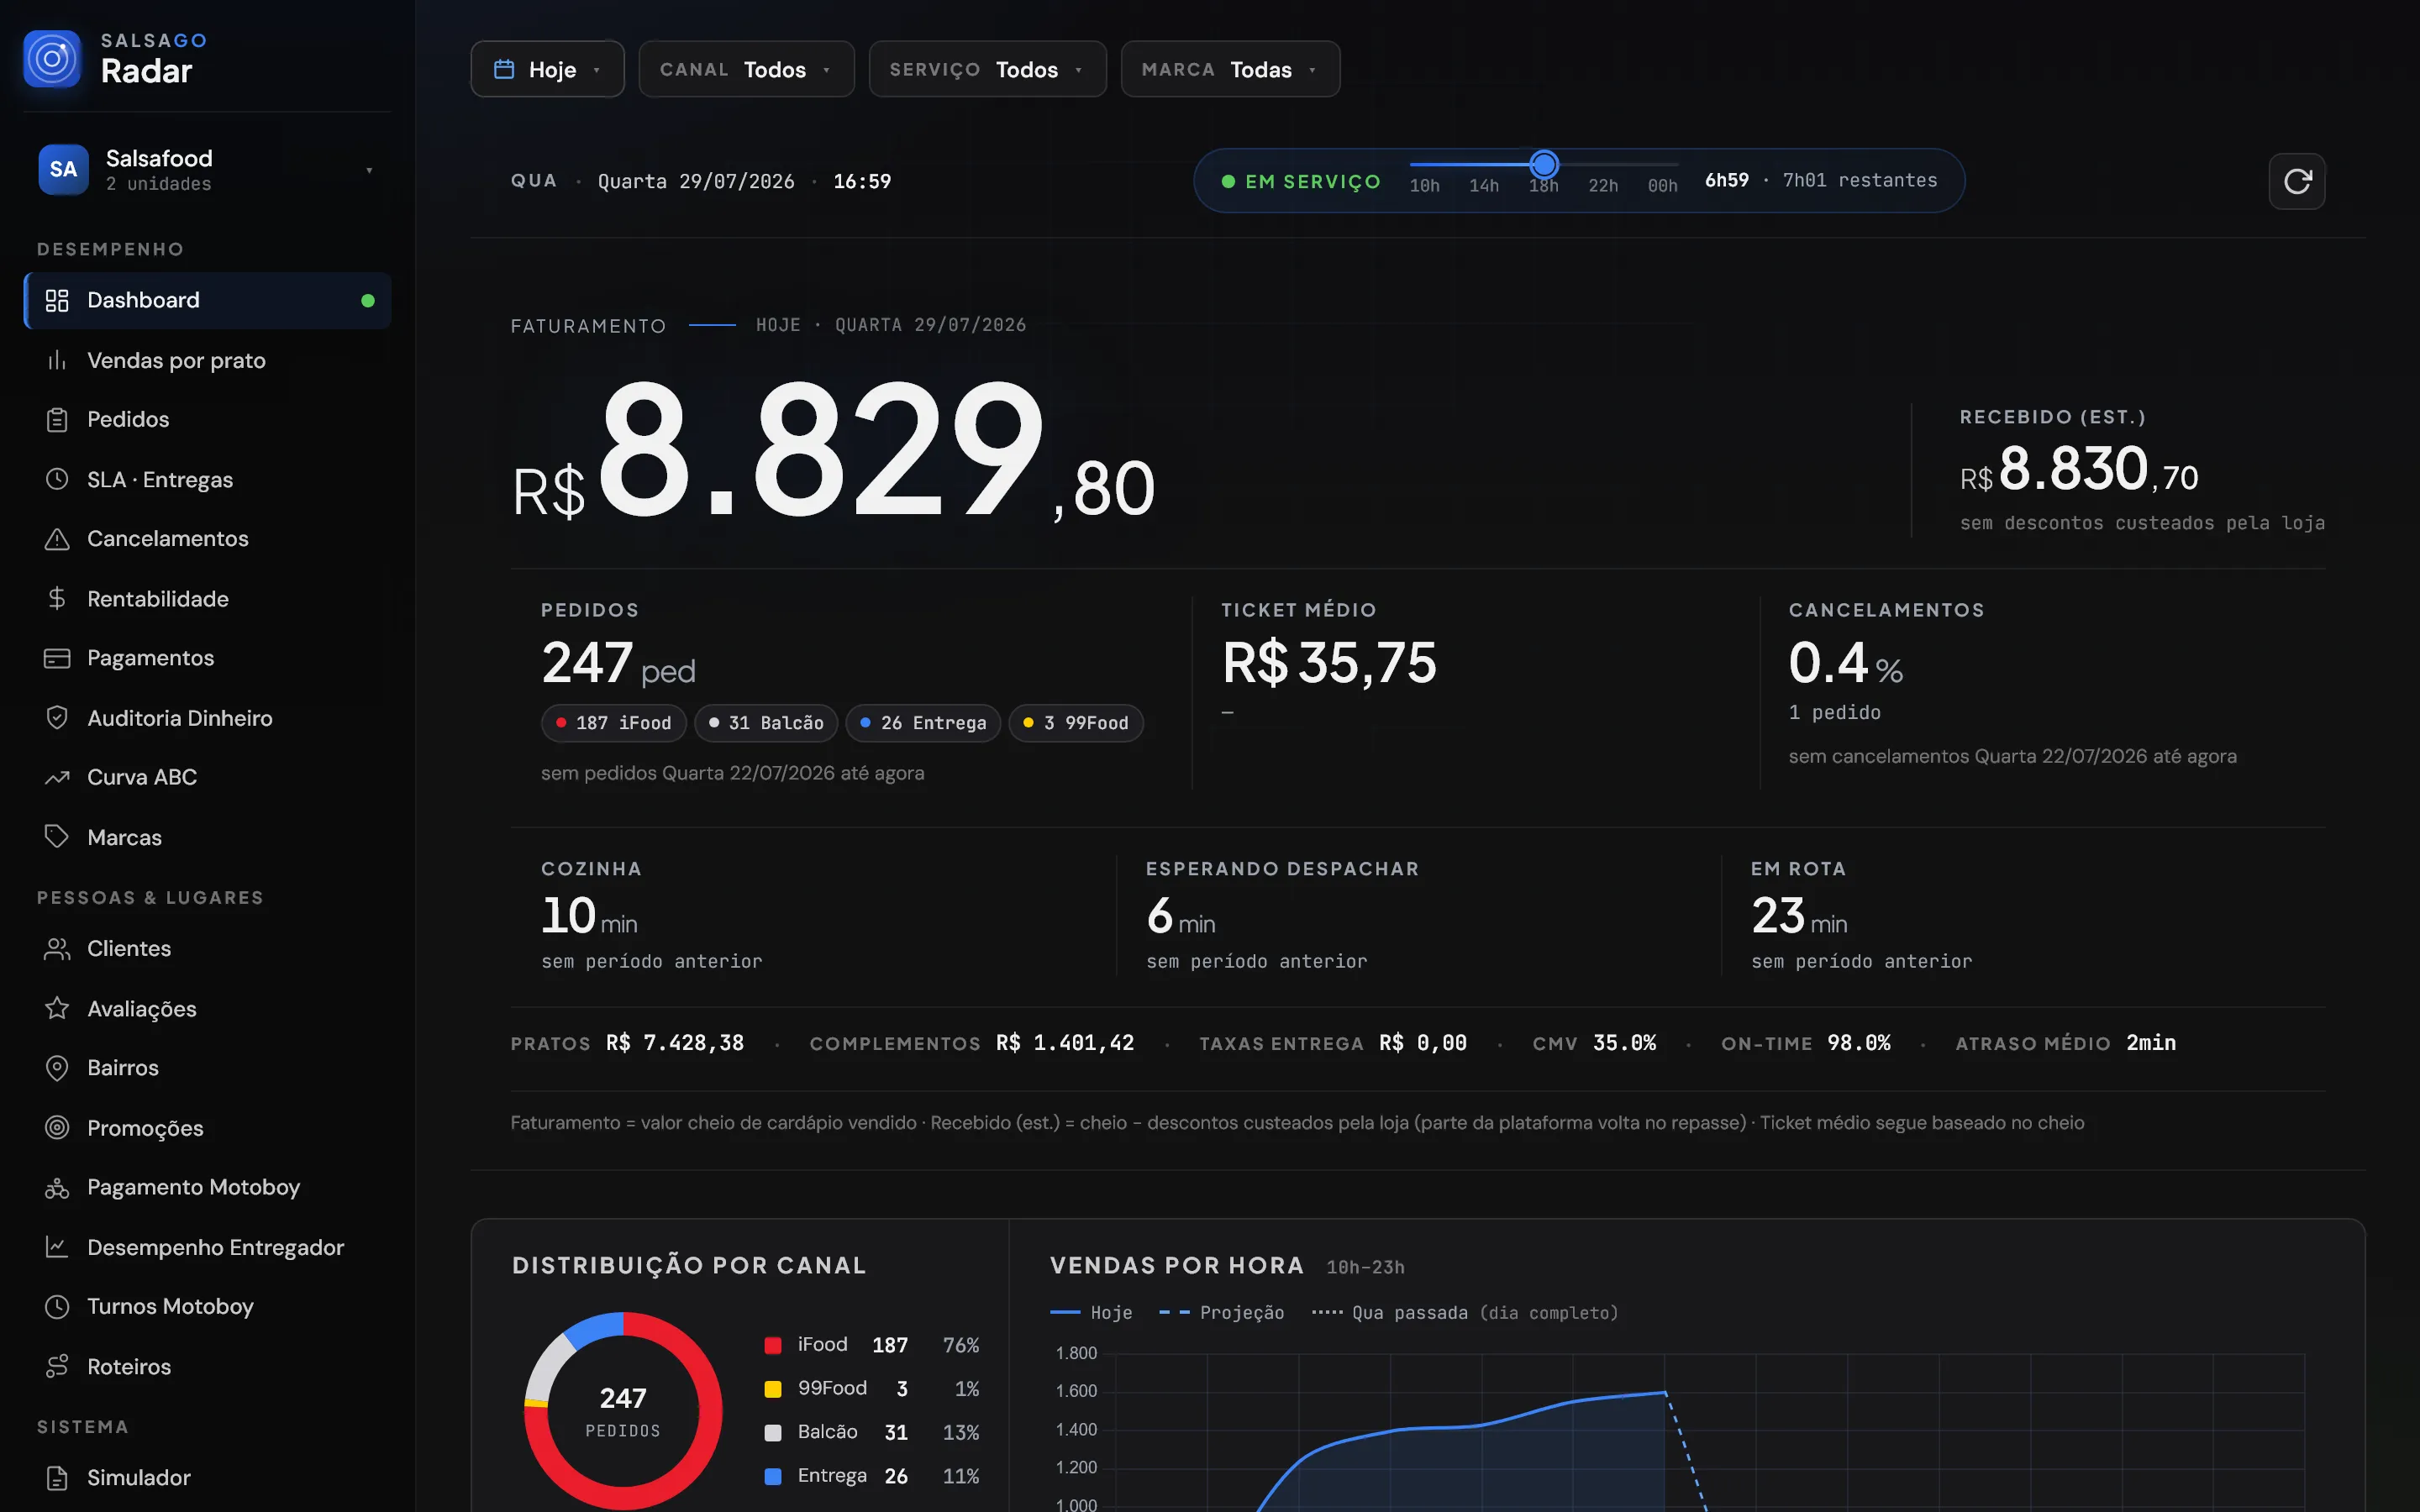Image resolution: width=2420 pixels, height=1512 pixels.
Task: Click the Roteiros route icon
Action: pyautogui.click(x=57, y=1366)
